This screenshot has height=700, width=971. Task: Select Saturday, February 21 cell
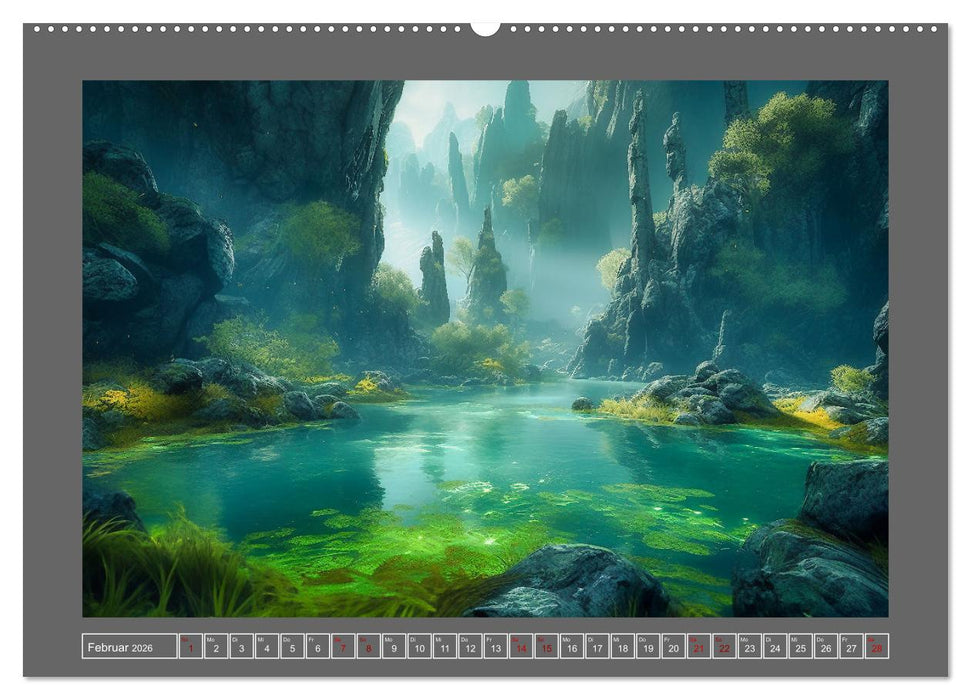tap(699, 647)
